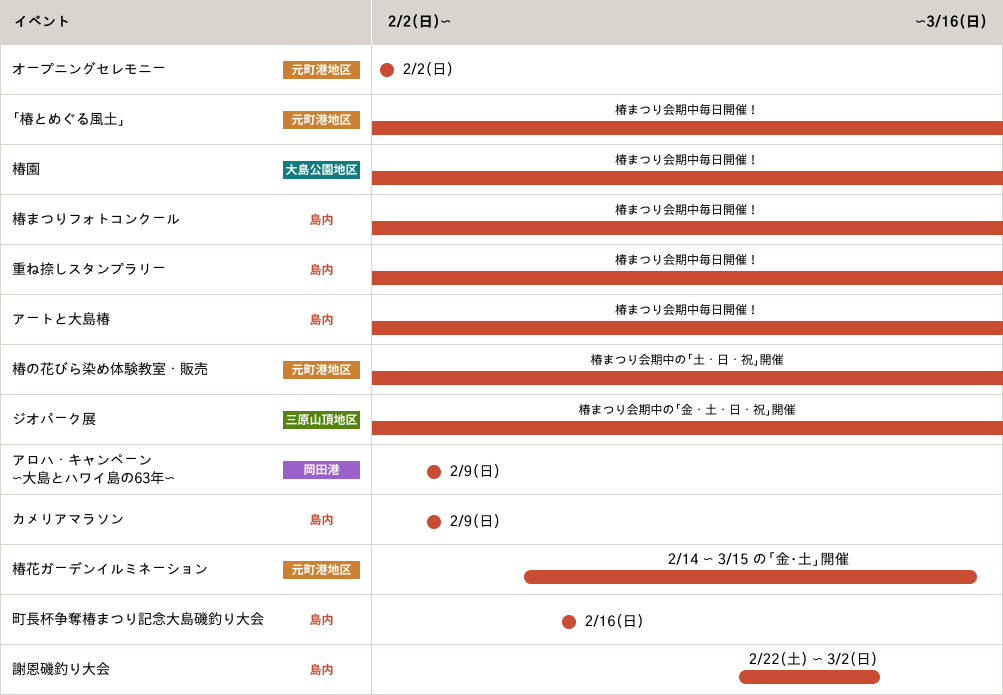
Task: Click 島内 label in フォトコンクール row
Action: (x=321, y=219)
